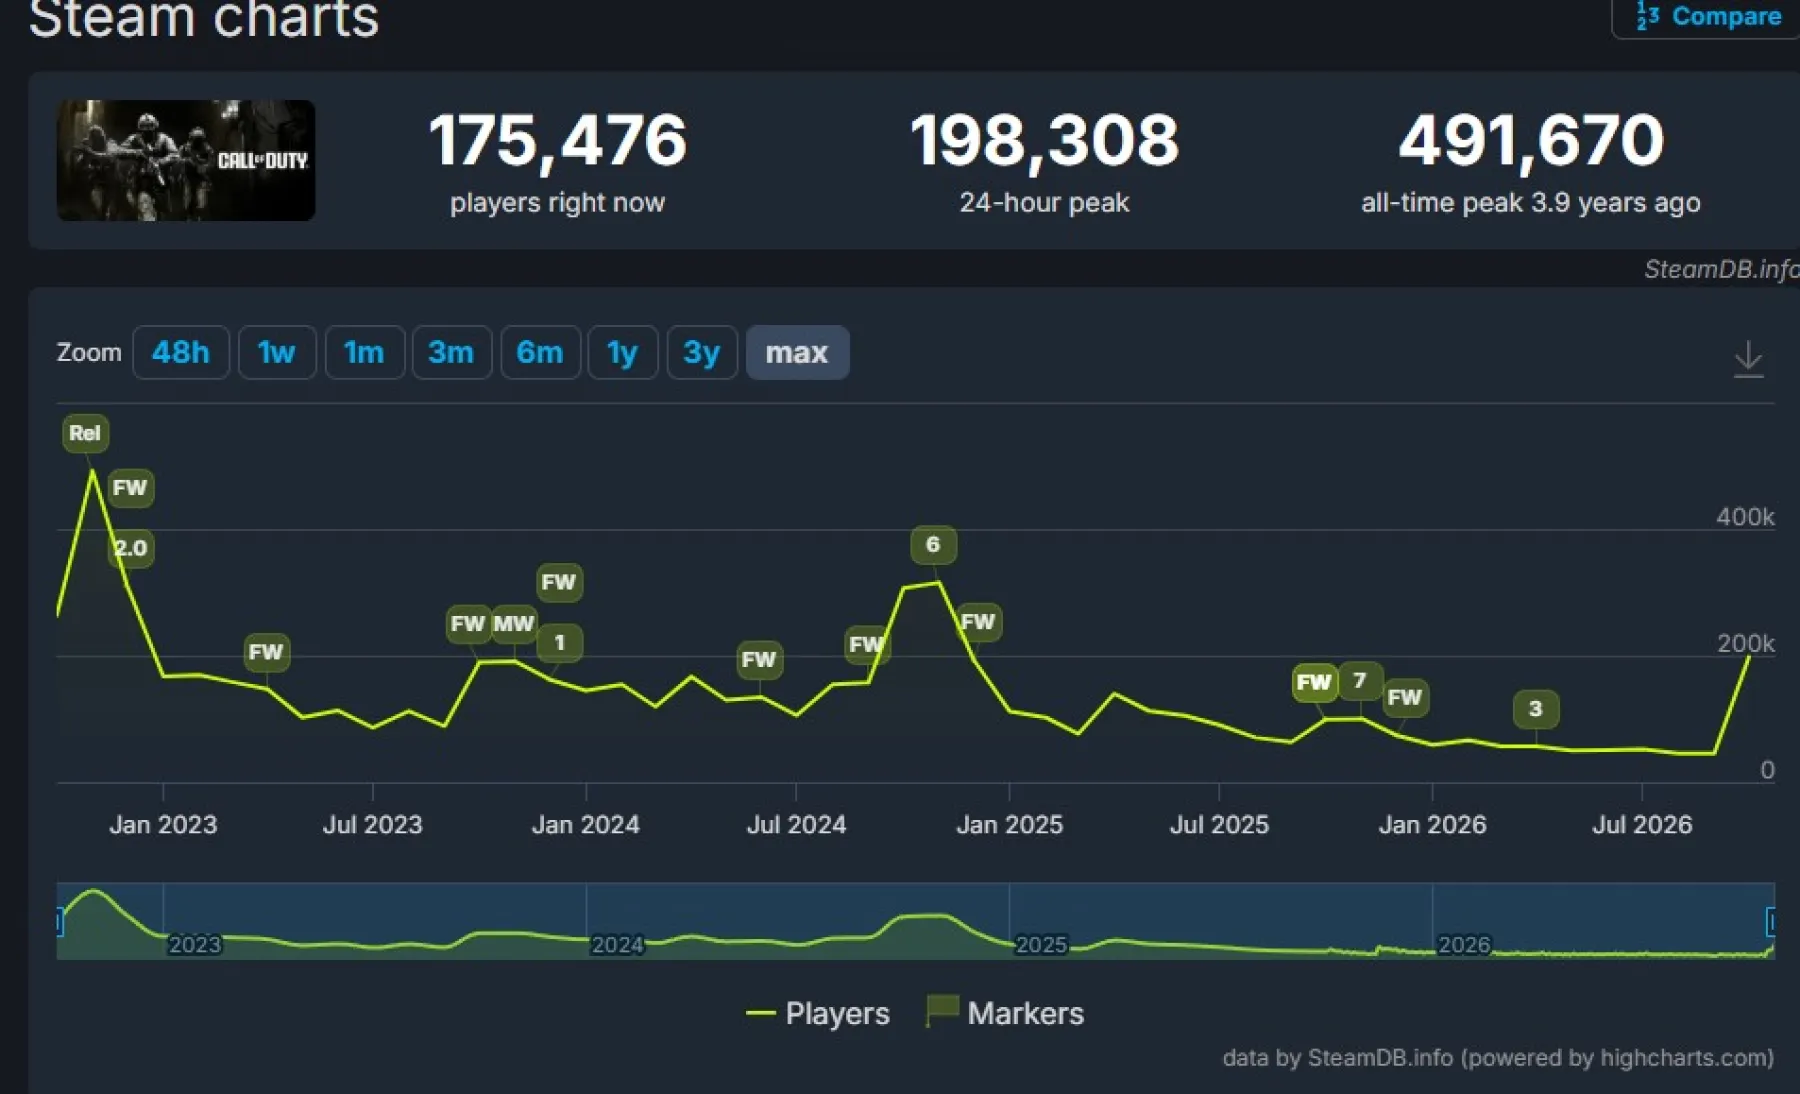This screenshot has height=1094, width=1800.
Task: Open the Compare button
Action: 1708,17
